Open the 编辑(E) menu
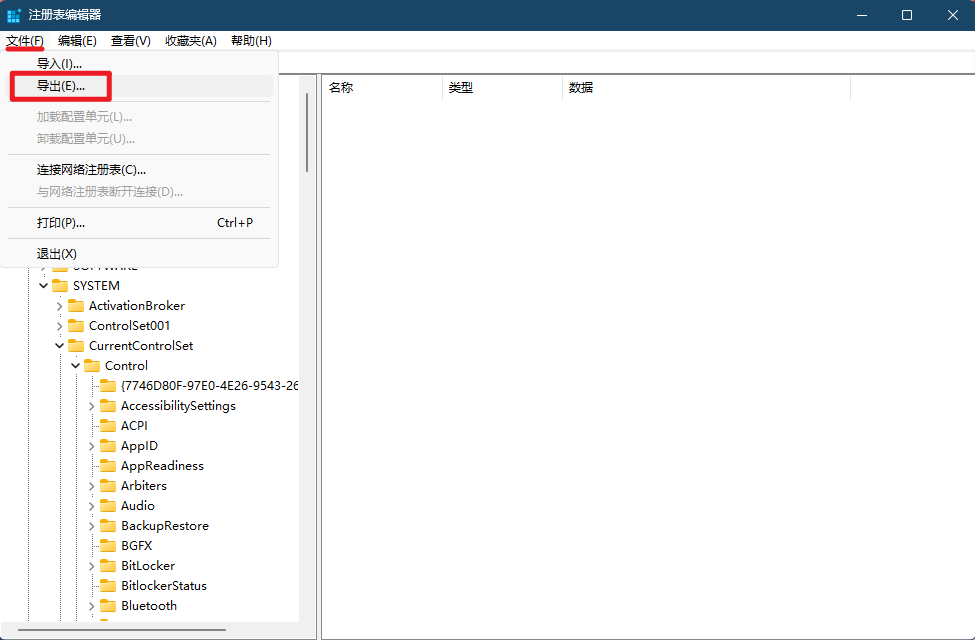975x640 pixels. (77, 41)
